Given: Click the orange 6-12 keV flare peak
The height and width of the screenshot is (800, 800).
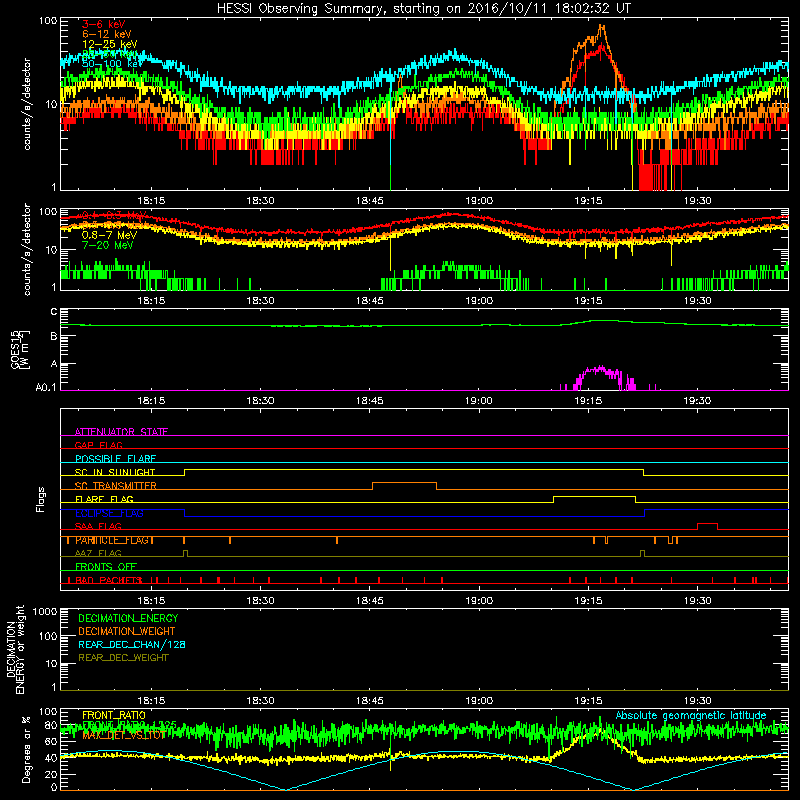Looking at the screenshot, I should pyautogui.click(x=602, y=28).
